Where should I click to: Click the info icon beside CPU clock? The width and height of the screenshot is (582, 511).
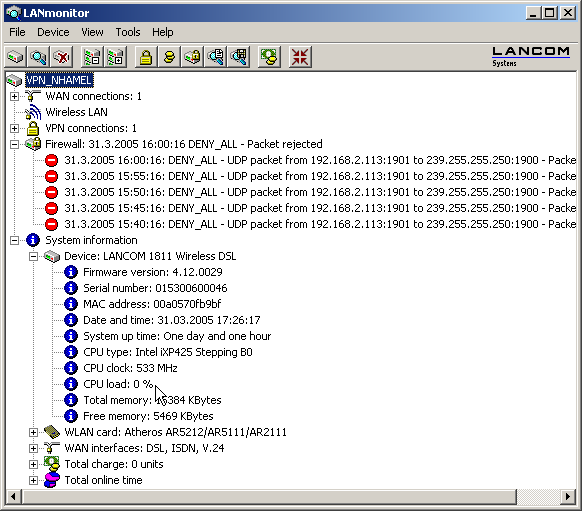[x=71, y=368]
